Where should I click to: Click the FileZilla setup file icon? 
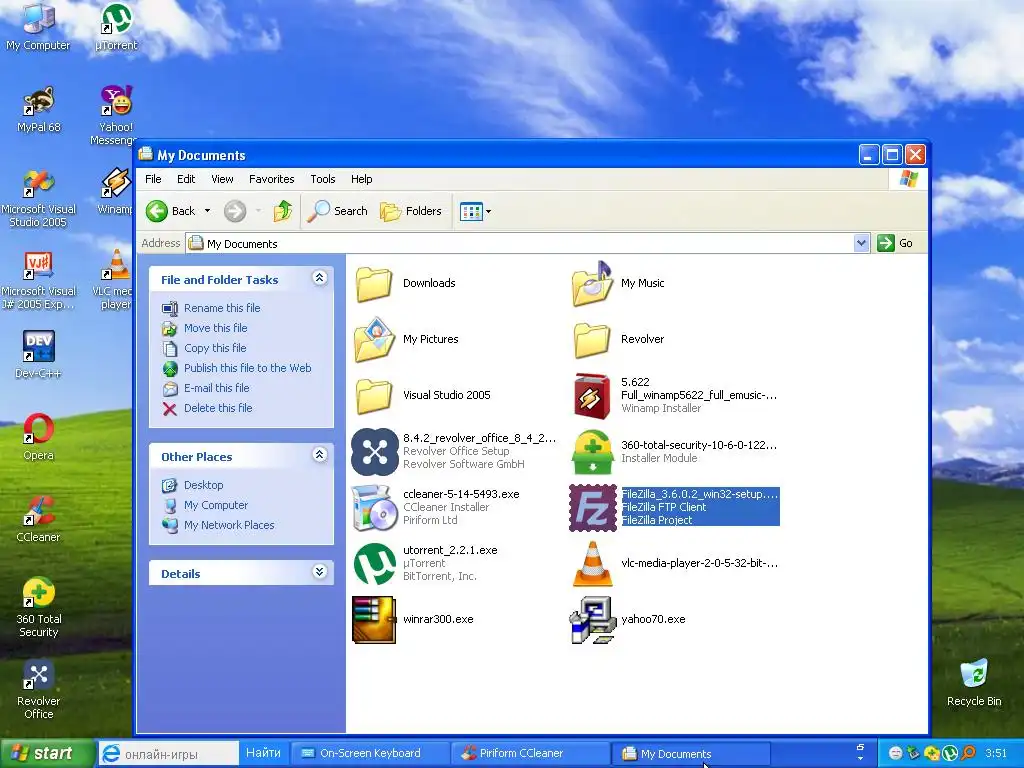click(x=592, y=507)
